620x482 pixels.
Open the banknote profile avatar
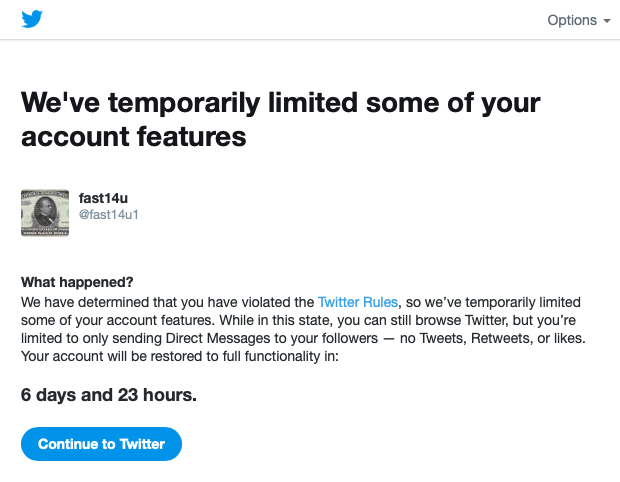45,213
